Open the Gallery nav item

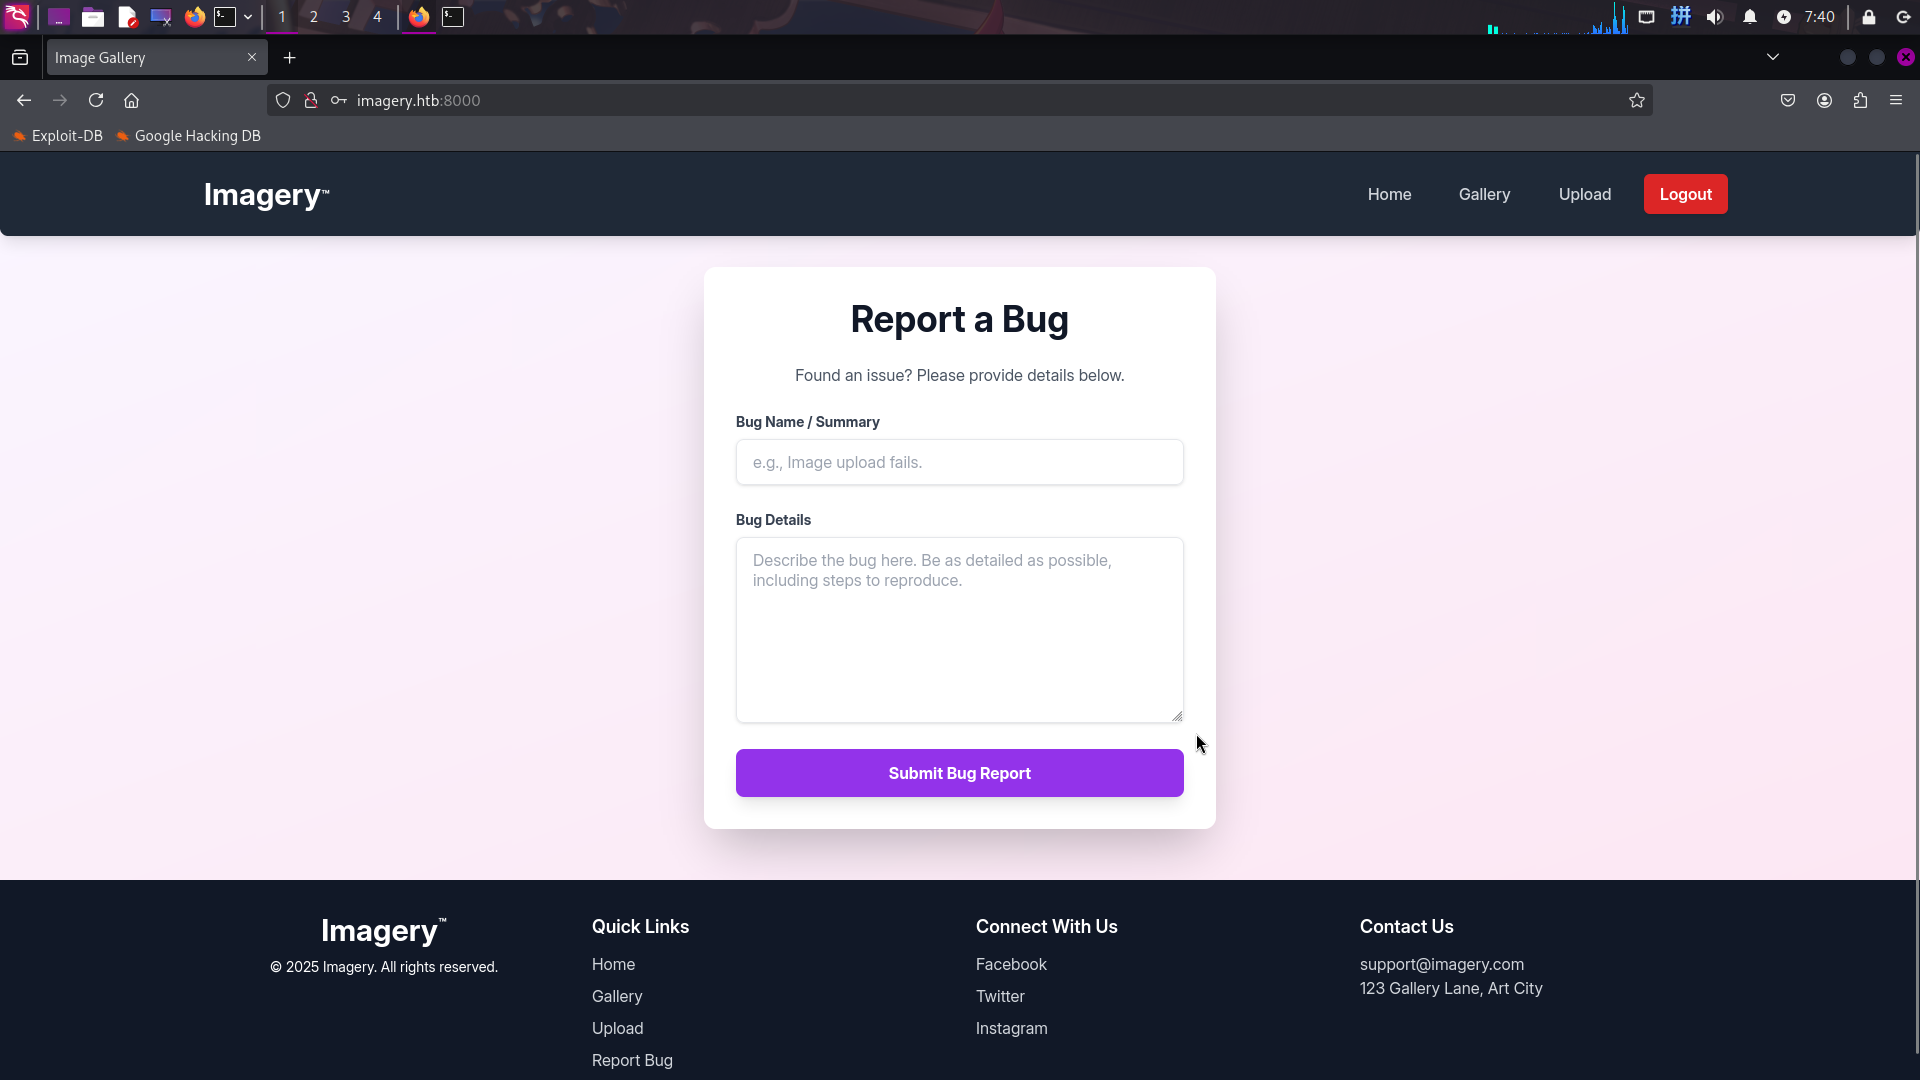[x=1484, y=194]
